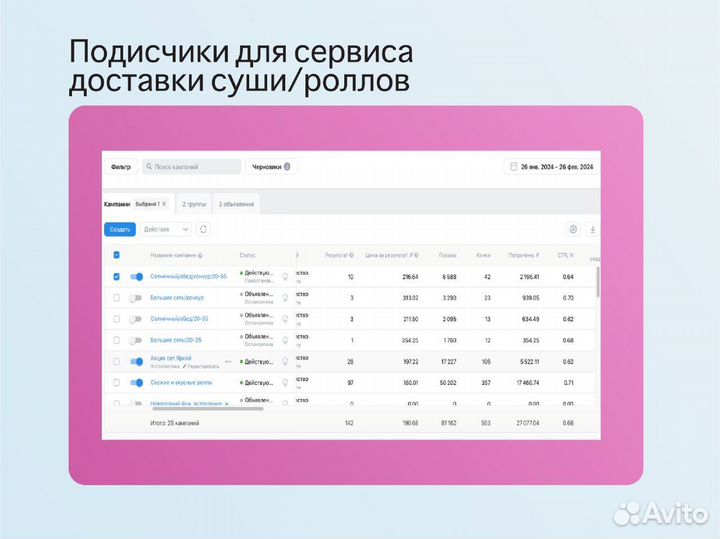
Task: Click price per result value 216.64
Action: pos(410,277)
